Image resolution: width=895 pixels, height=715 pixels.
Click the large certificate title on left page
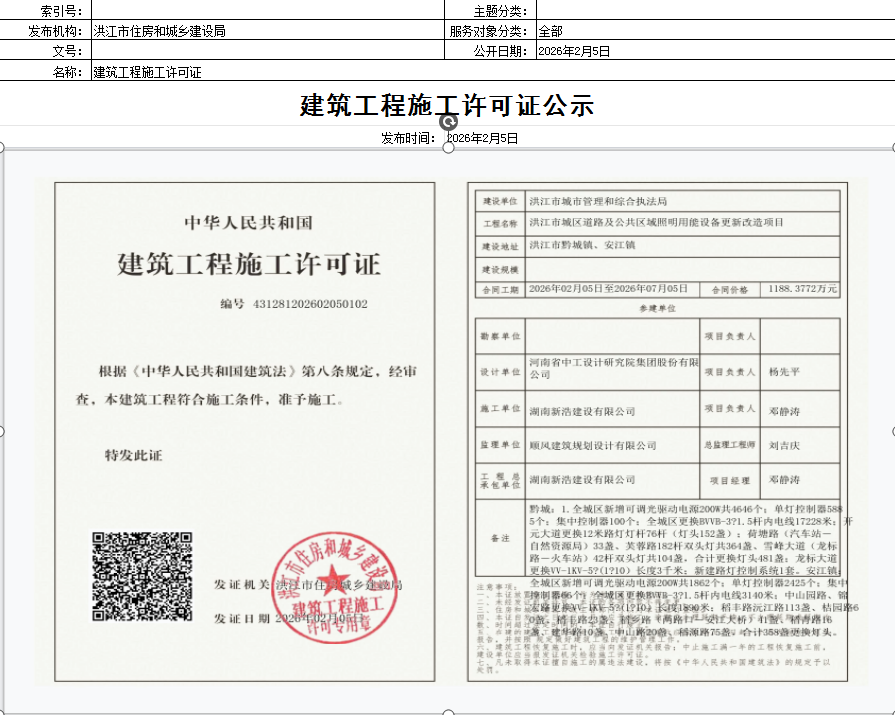(249, 264)
